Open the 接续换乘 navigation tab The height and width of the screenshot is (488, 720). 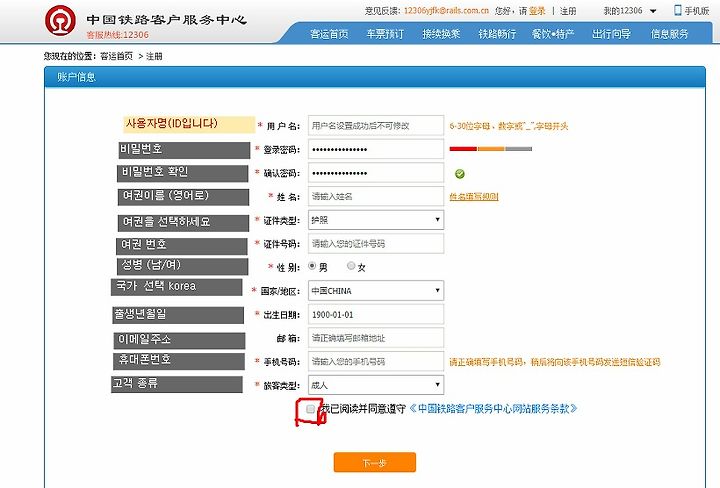click(x=441, y=34)
